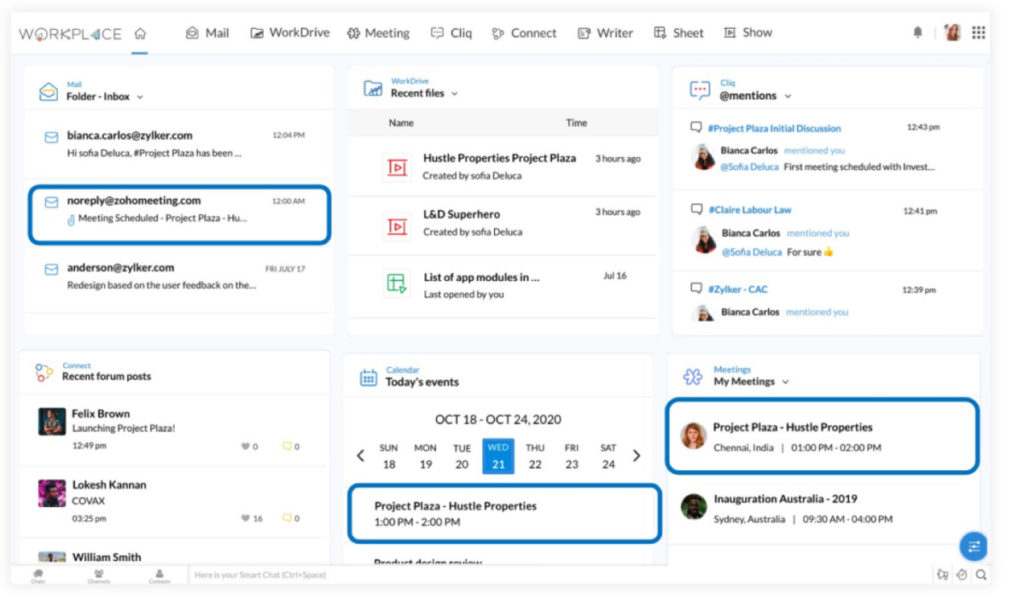Expand the Recent files dropdown
Image resolution: width=1024 pixels, height=601 pixels.
point(454,94)
